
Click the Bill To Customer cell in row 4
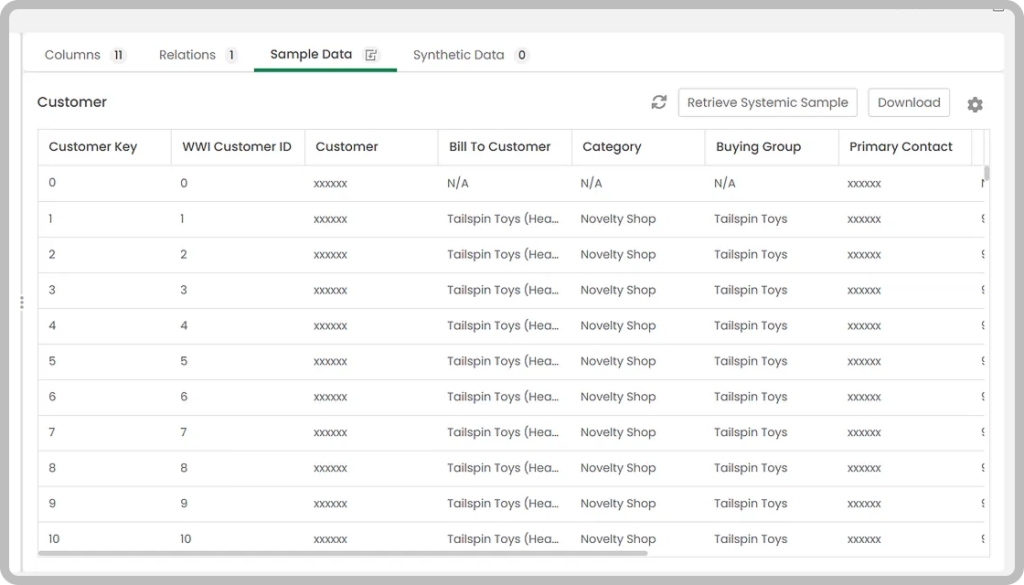(x=503, y=326)
